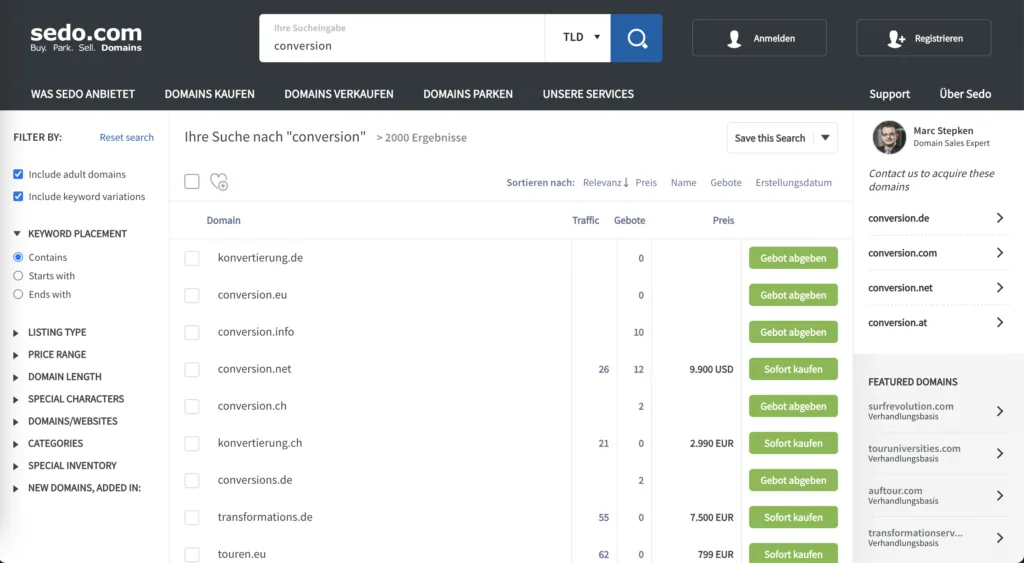
Task: Click the sedo.com logo
Action: (x=86, y=38)
